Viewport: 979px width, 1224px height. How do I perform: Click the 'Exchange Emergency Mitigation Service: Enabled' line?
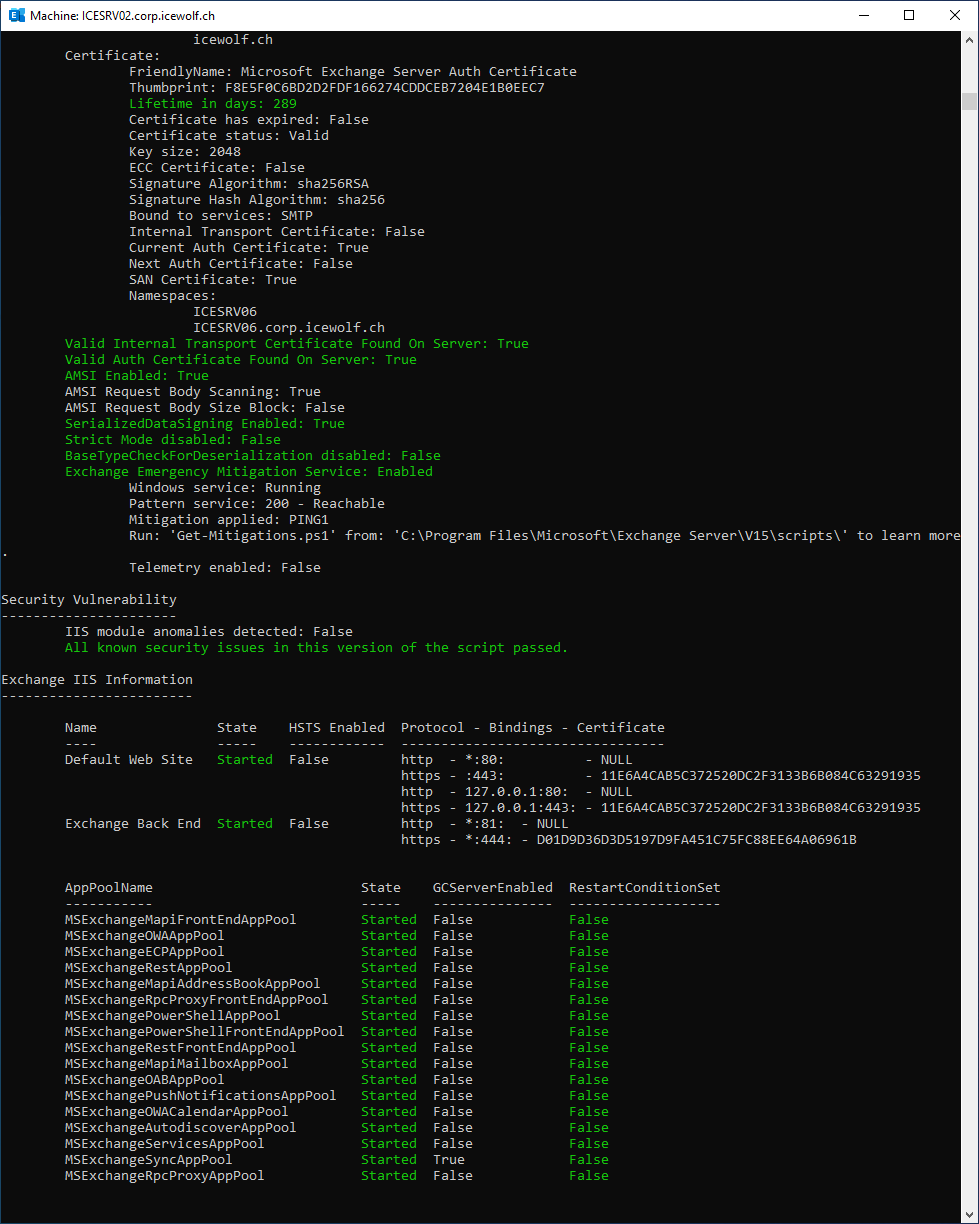248,472
